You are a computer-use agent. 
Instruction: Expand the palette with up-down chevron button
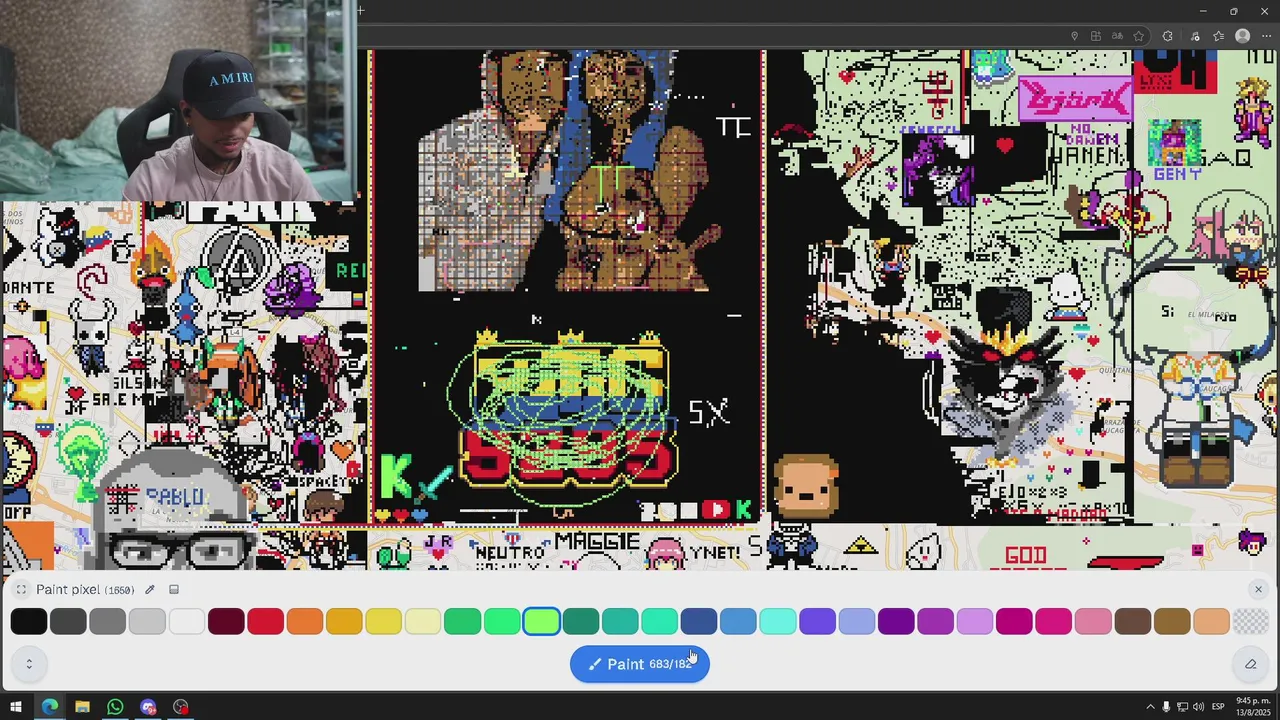click(29, 664)
